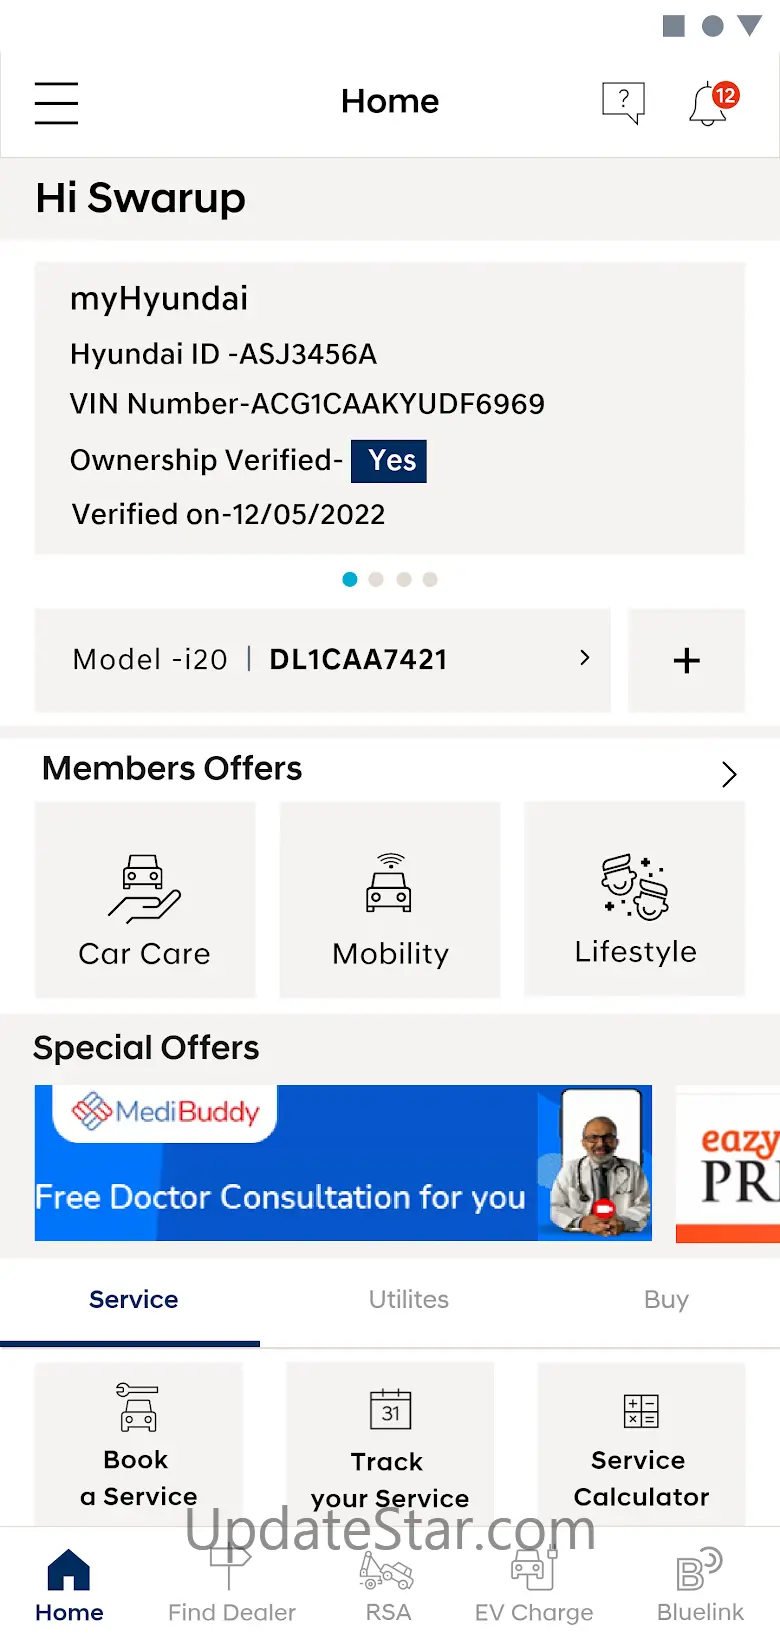780x1646 pixels.
Task: Open Track your Service
Action: (x=390, y=1445)
